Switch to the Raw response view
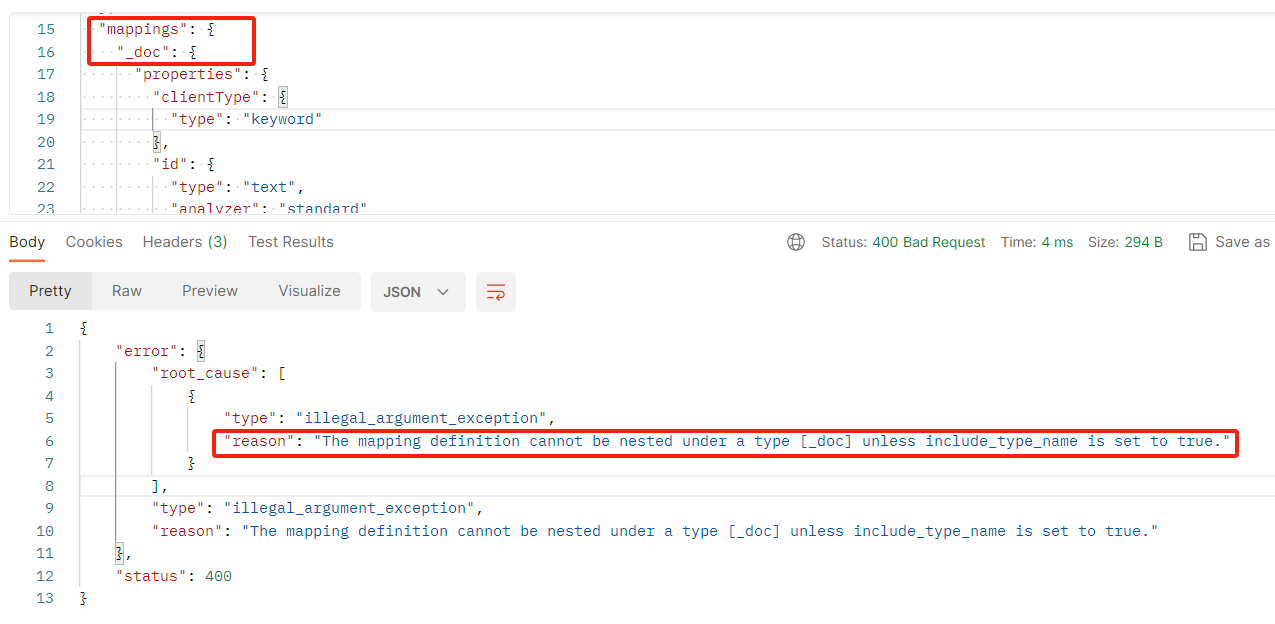 click(126, 291)
